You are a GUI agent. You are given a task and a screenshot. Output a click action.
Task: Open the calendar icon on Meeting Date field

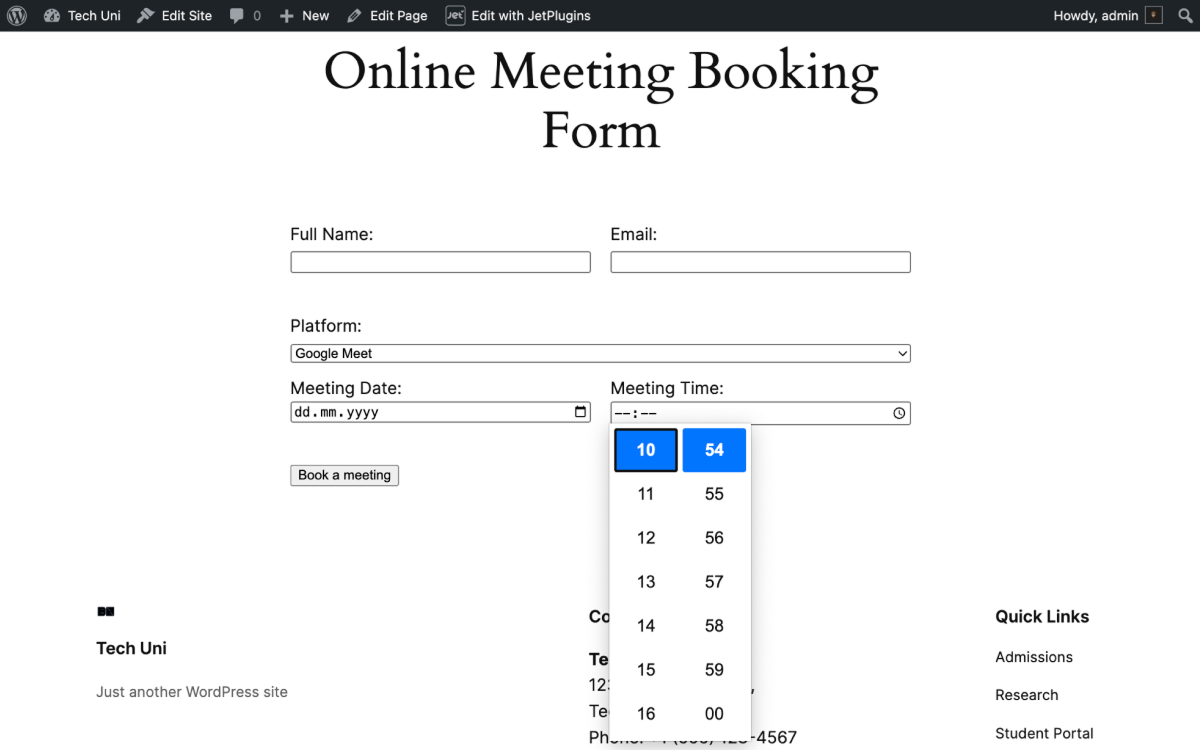(x=580, y=411)
